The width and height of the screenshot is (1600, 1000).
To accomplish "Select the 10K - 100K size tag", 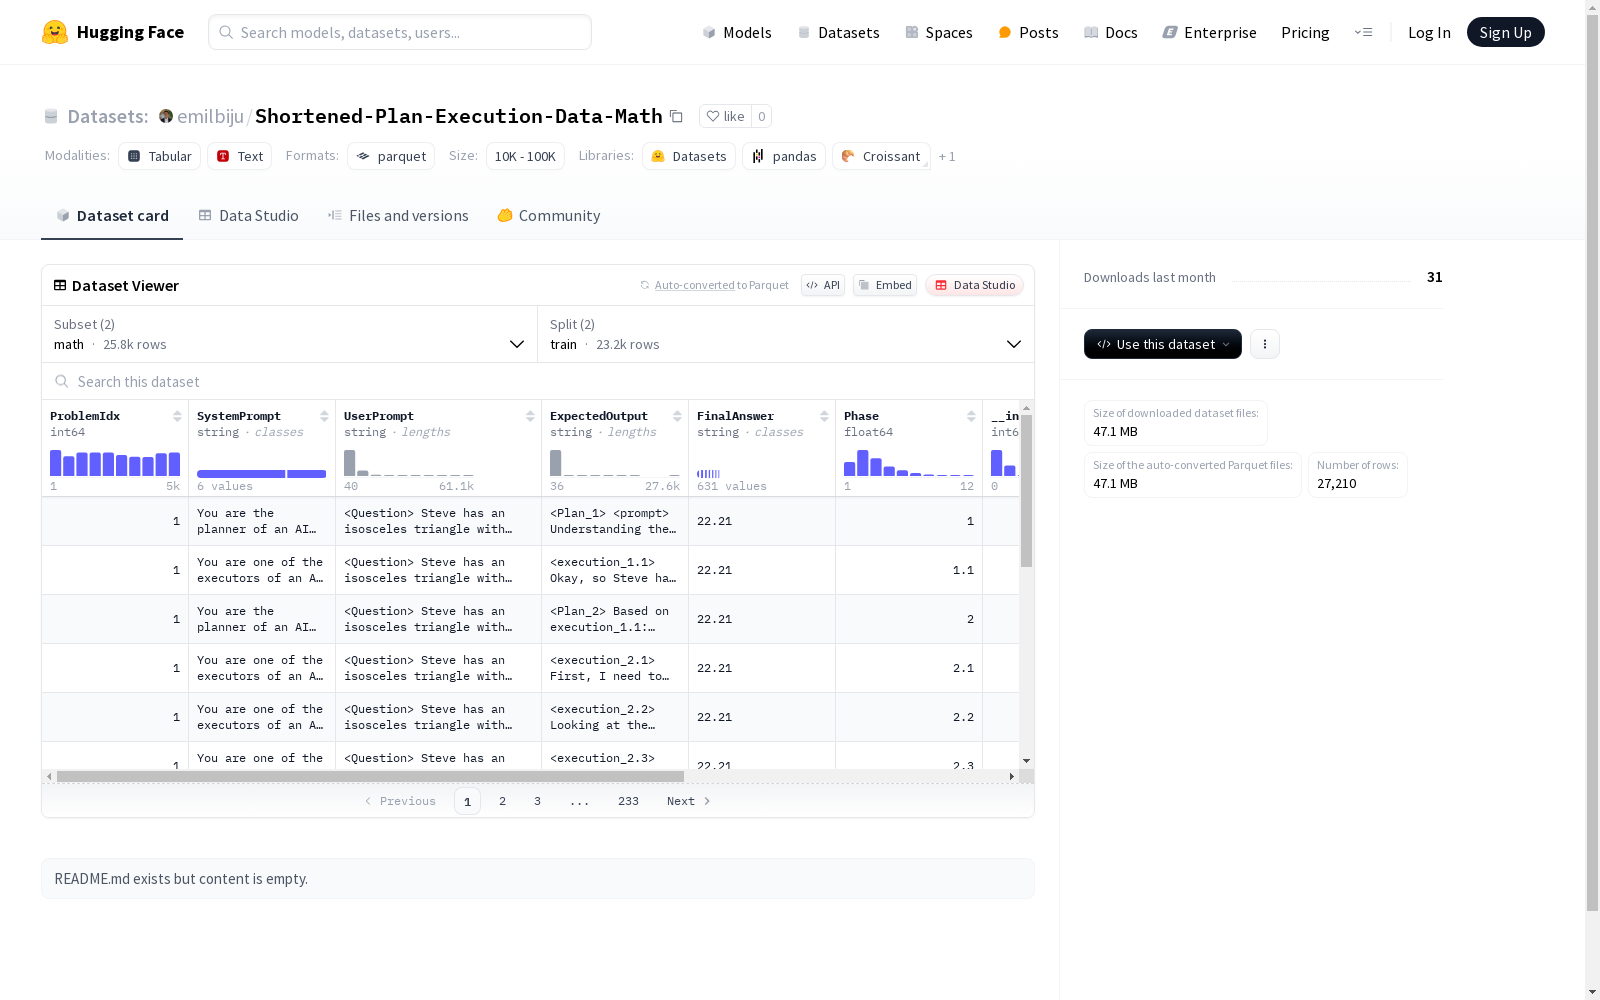I will tap(525, 156).
